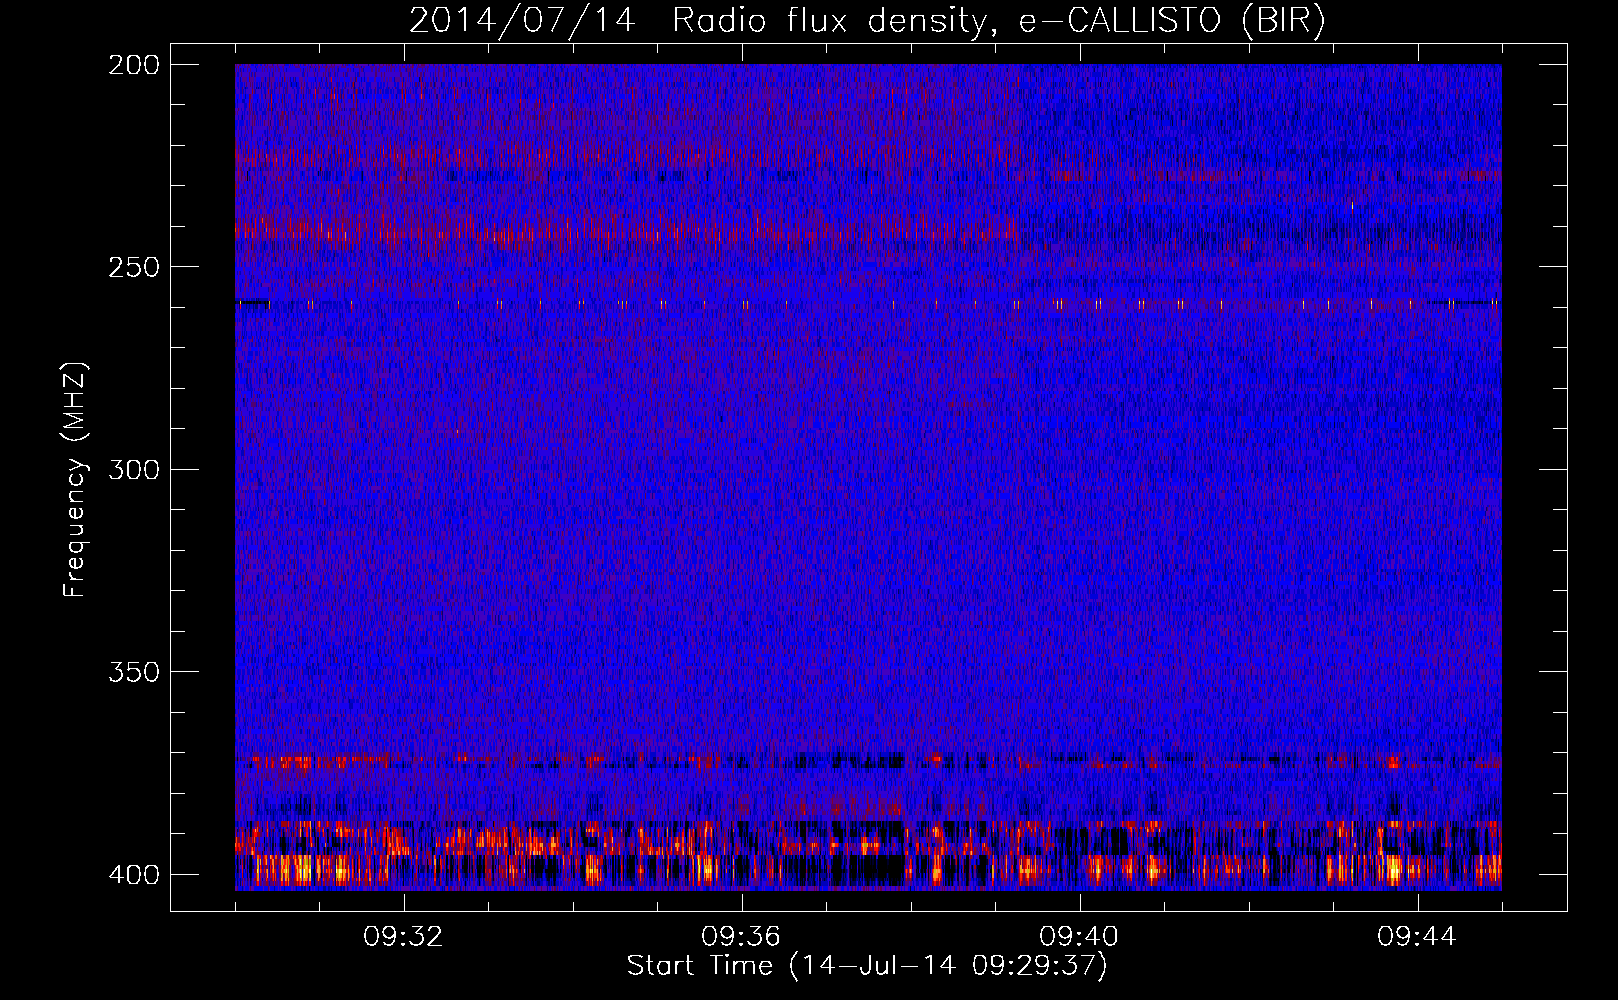Image resolution: width=1618 pixels, height=1000 pixels.
Task: Click the 200 frequency tick label
Action: [133, 65]
